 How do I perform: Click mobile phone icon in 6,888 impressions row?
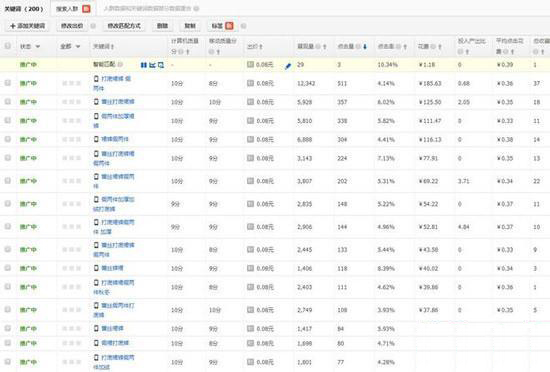point(96,139)
